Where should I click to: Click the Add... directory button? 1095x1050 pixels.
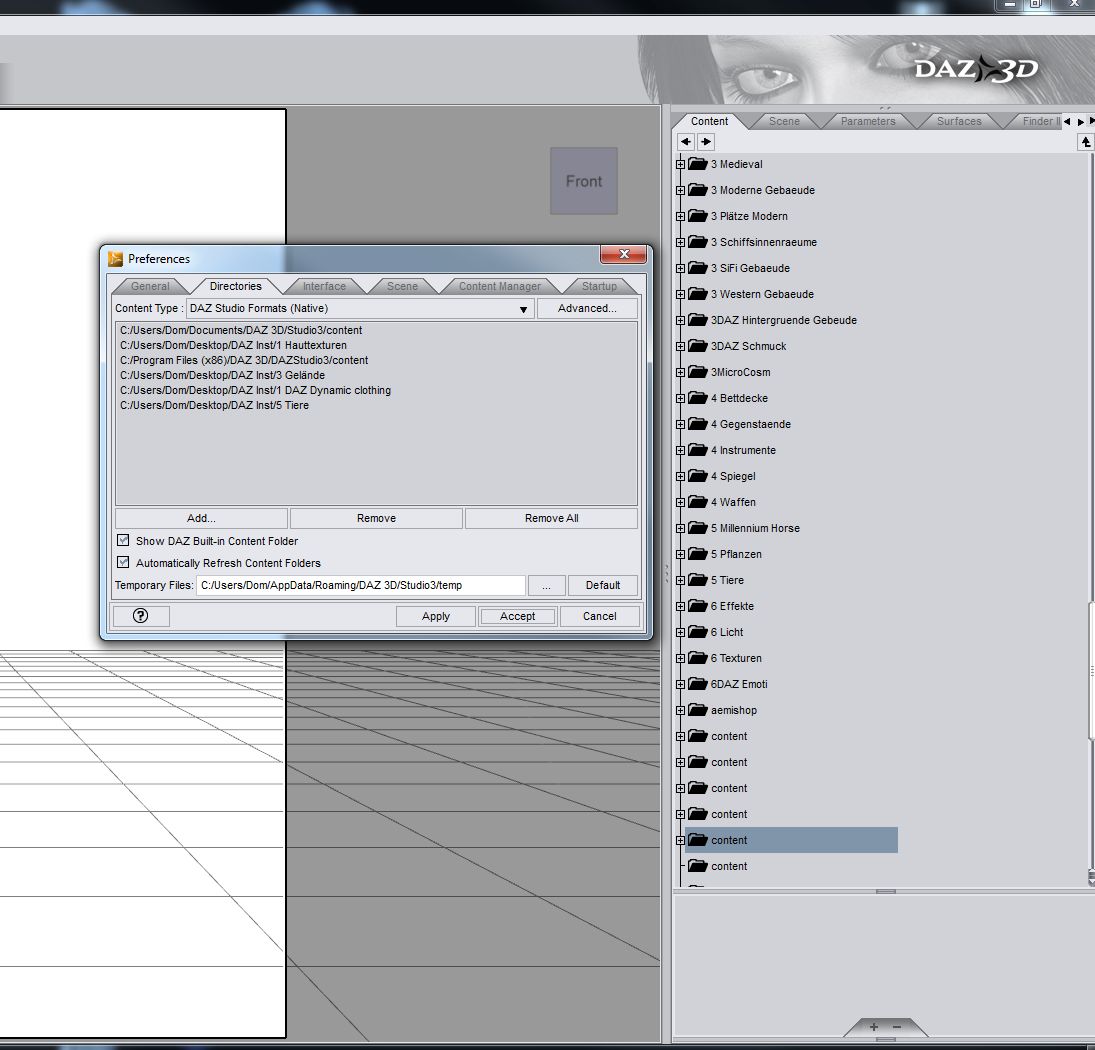click(201, 518)
